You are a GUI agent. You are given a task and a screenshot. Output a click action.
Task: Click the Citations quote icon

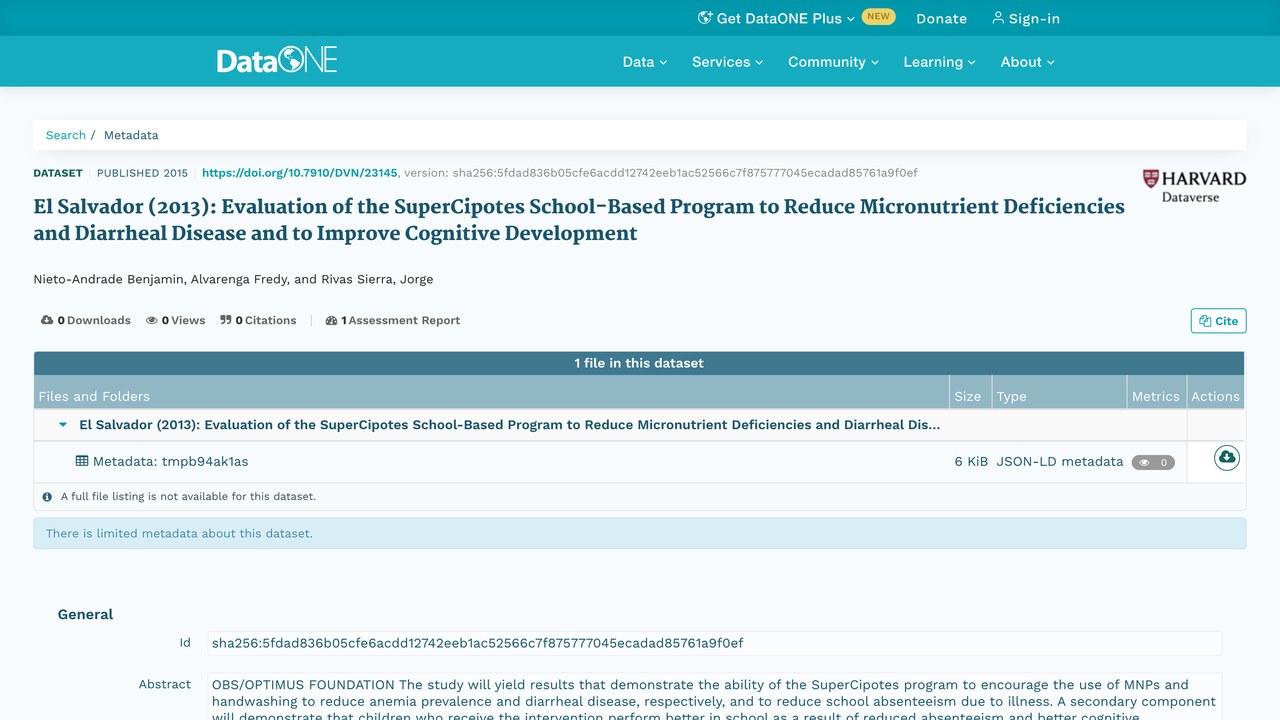tap(226, 320)
